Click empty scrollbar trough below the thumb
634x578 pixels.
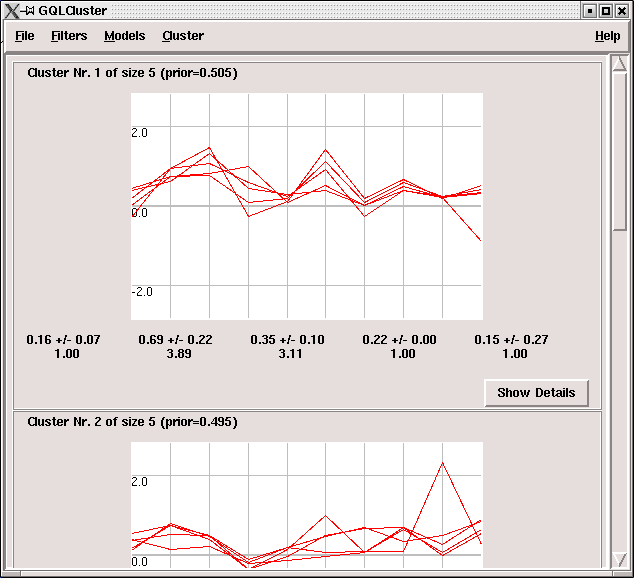(618, 400)
